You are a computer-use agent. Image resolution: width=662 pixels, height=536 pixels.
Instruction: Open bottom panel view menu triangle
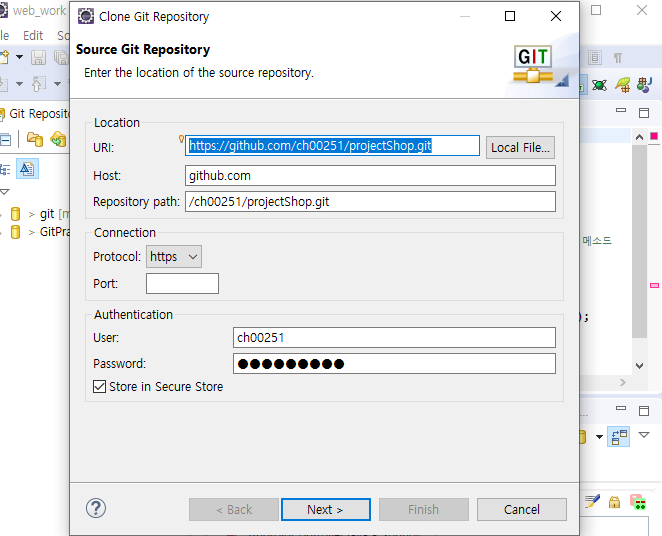tap(644, 435)
